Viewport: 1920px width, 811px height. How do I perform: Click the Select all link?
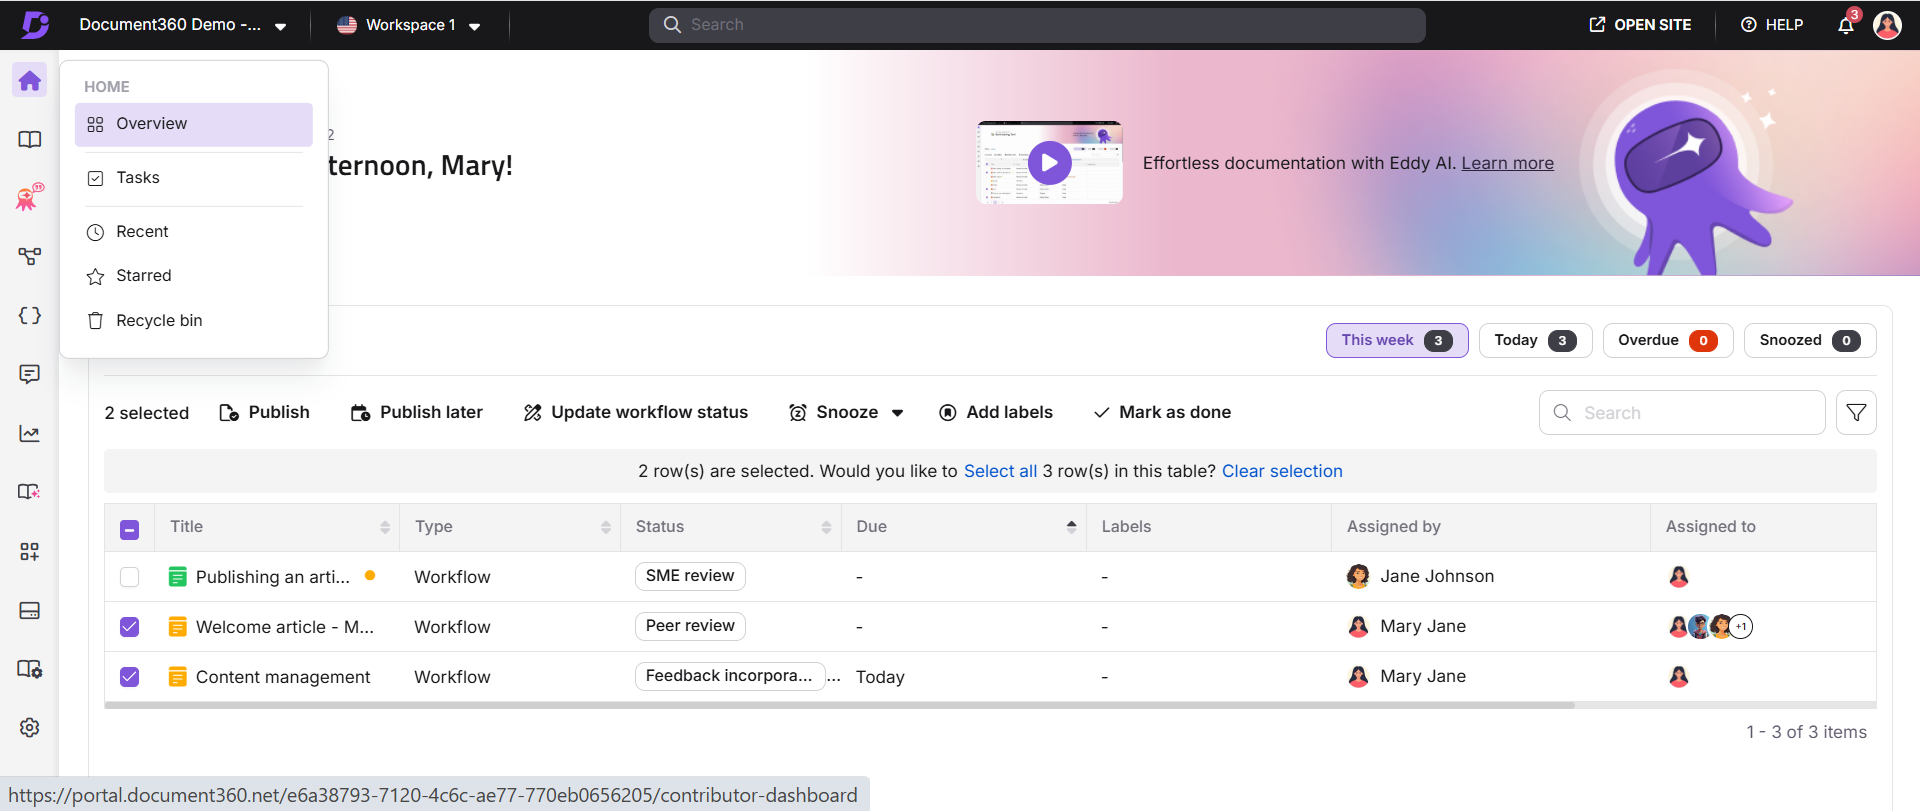[x=1000, y=471]
